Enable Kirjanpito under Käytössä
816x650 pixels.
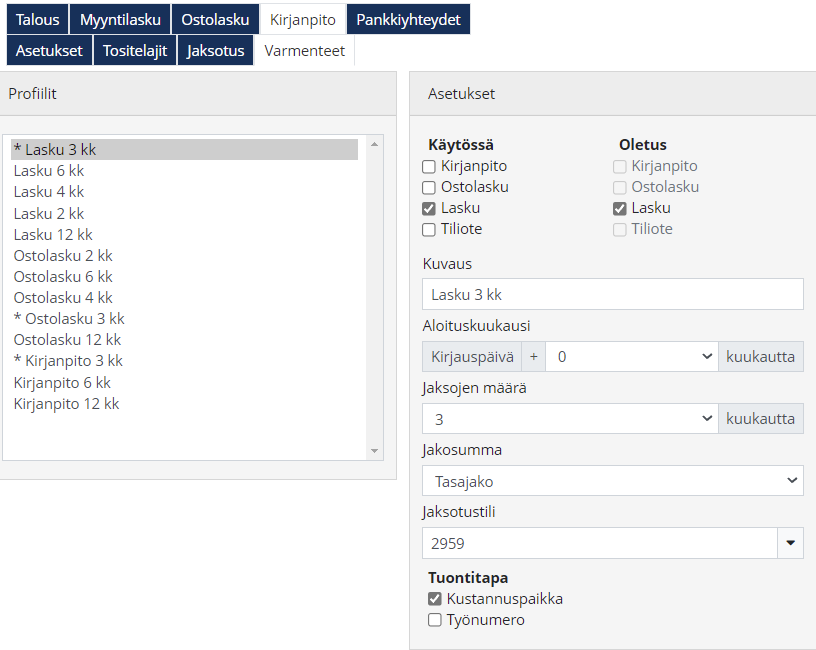429,167
